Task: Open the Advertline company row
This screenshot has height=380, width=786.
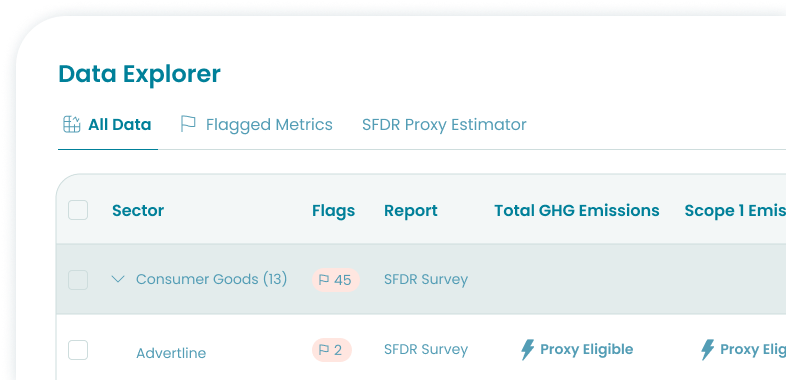Action: (x=171, y=353)
